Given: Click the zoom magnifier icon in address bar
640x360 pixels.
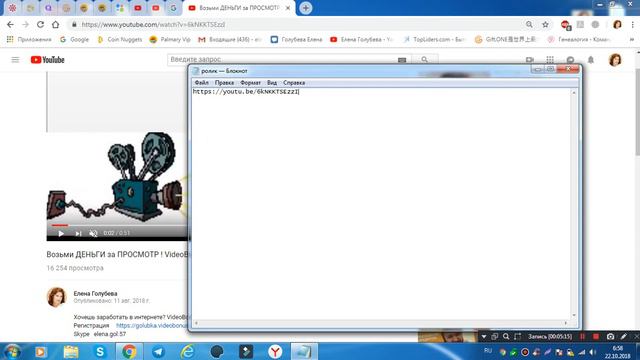Looking at the screenshot, I should click(x=529, y=24).
